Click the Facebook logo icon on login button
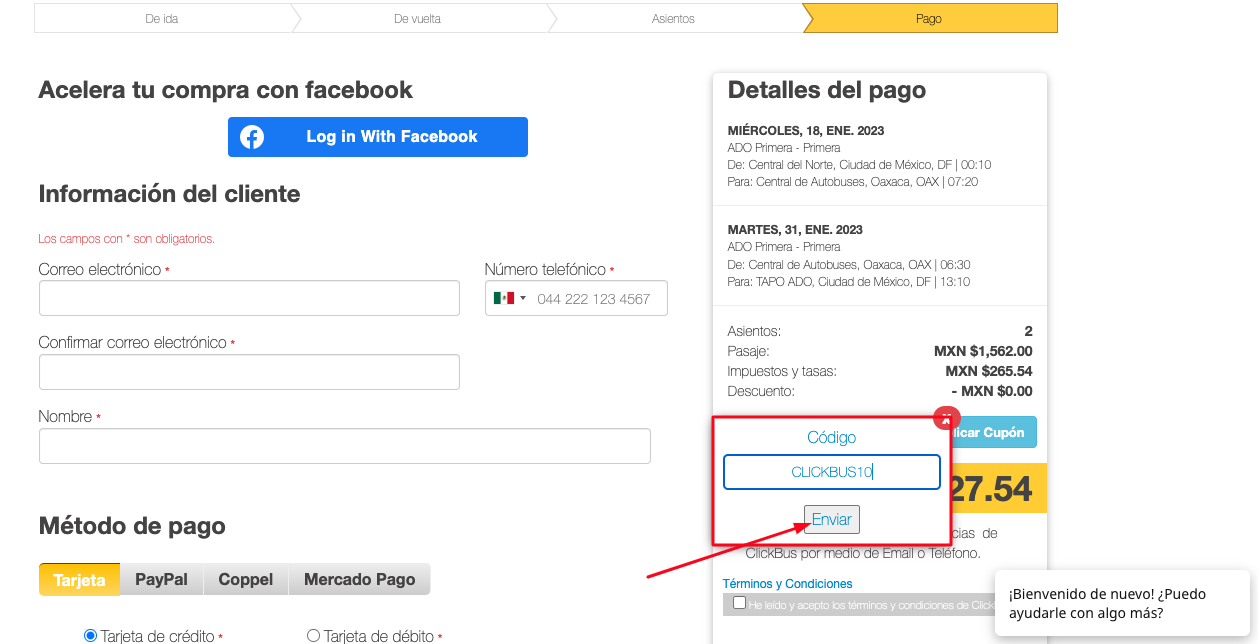 pyautogui.click(x=252, y=137)
